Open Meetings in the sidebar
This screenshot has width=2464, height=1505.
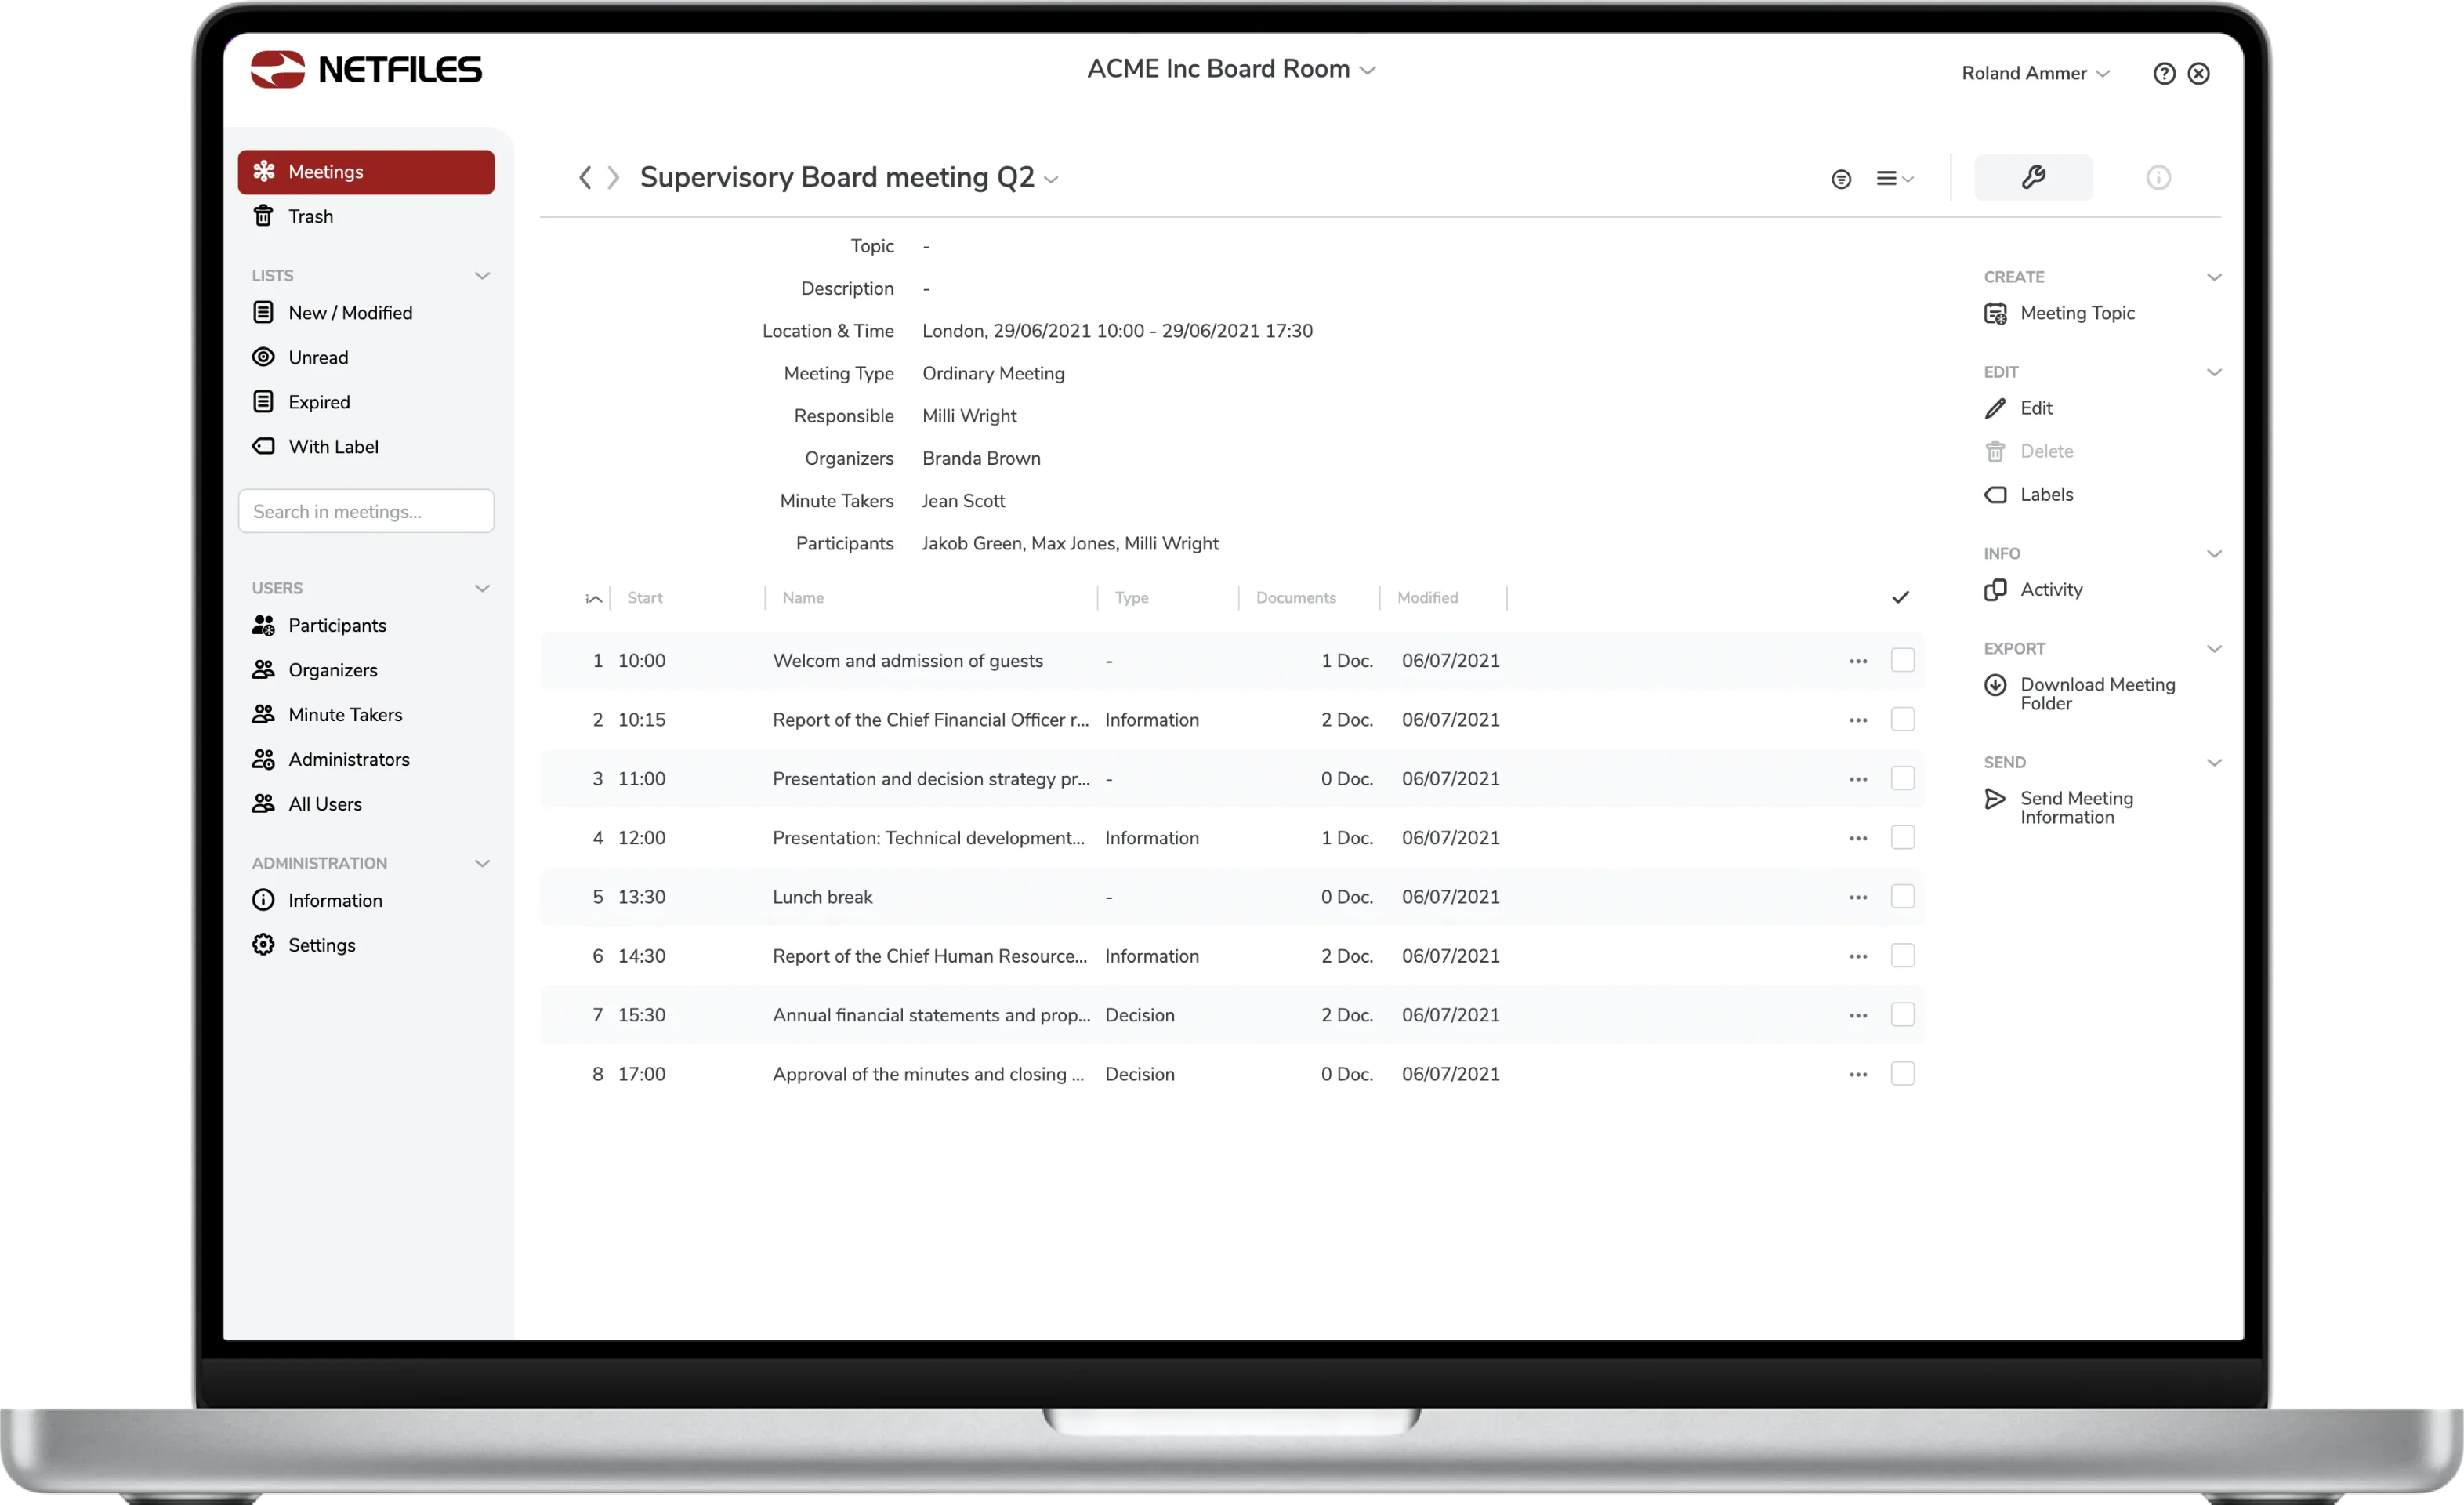pos(366,171)
